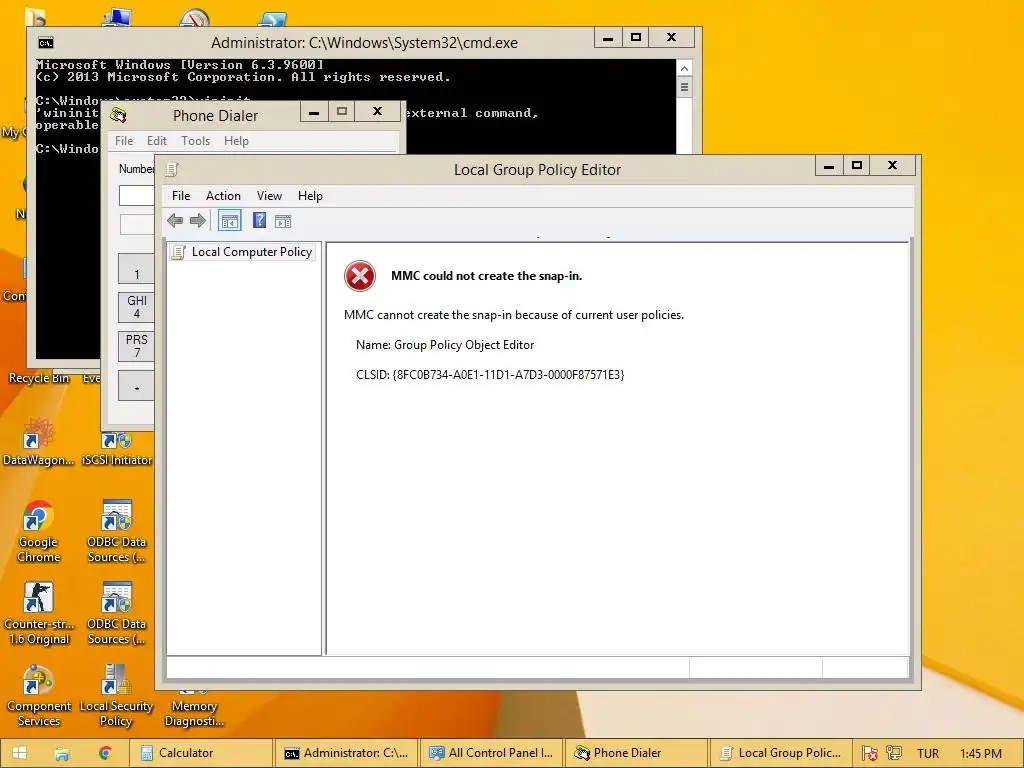Viewport: 1024px width, 768px height.
Task: Switch to Calculator taskbar button
Action: (200, 754)
